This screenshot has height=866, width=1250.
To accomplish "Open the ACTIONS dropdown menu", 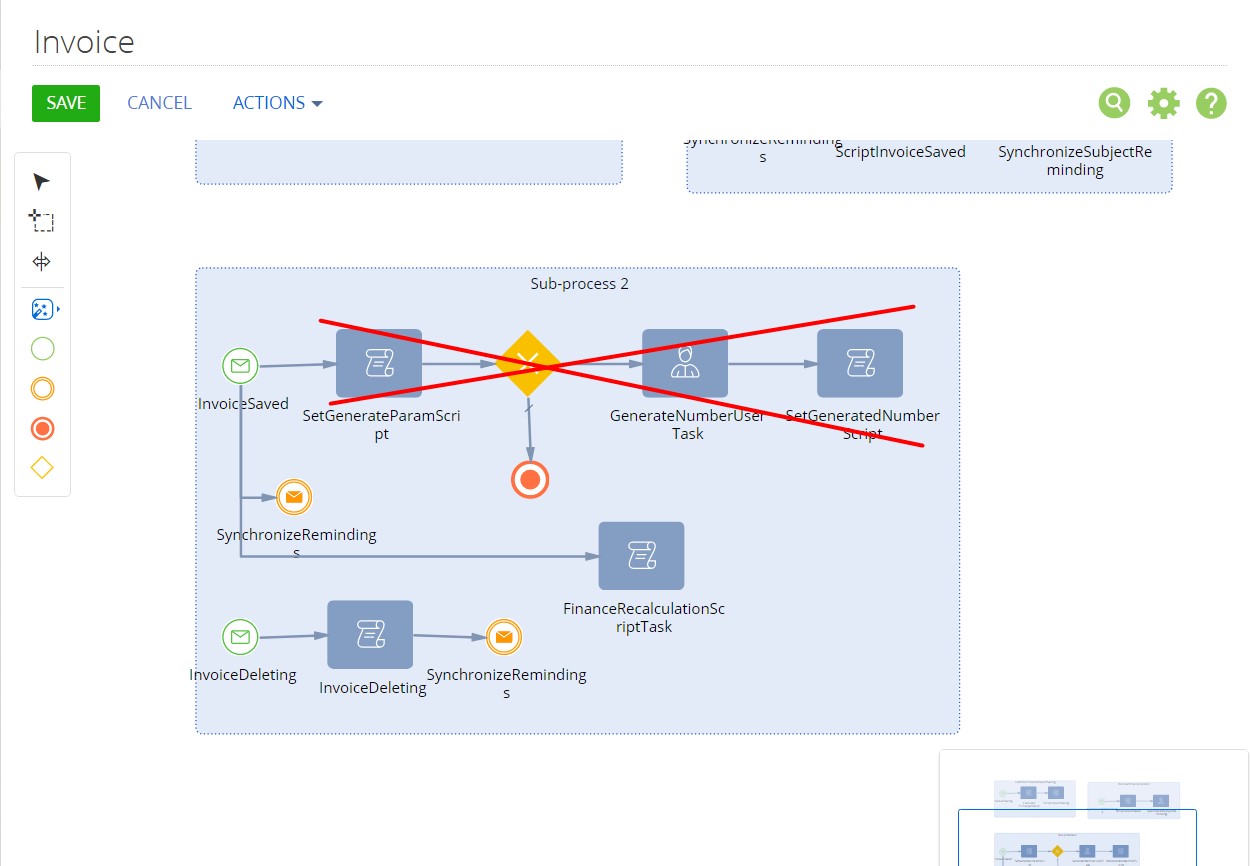I will coord(277,103).
